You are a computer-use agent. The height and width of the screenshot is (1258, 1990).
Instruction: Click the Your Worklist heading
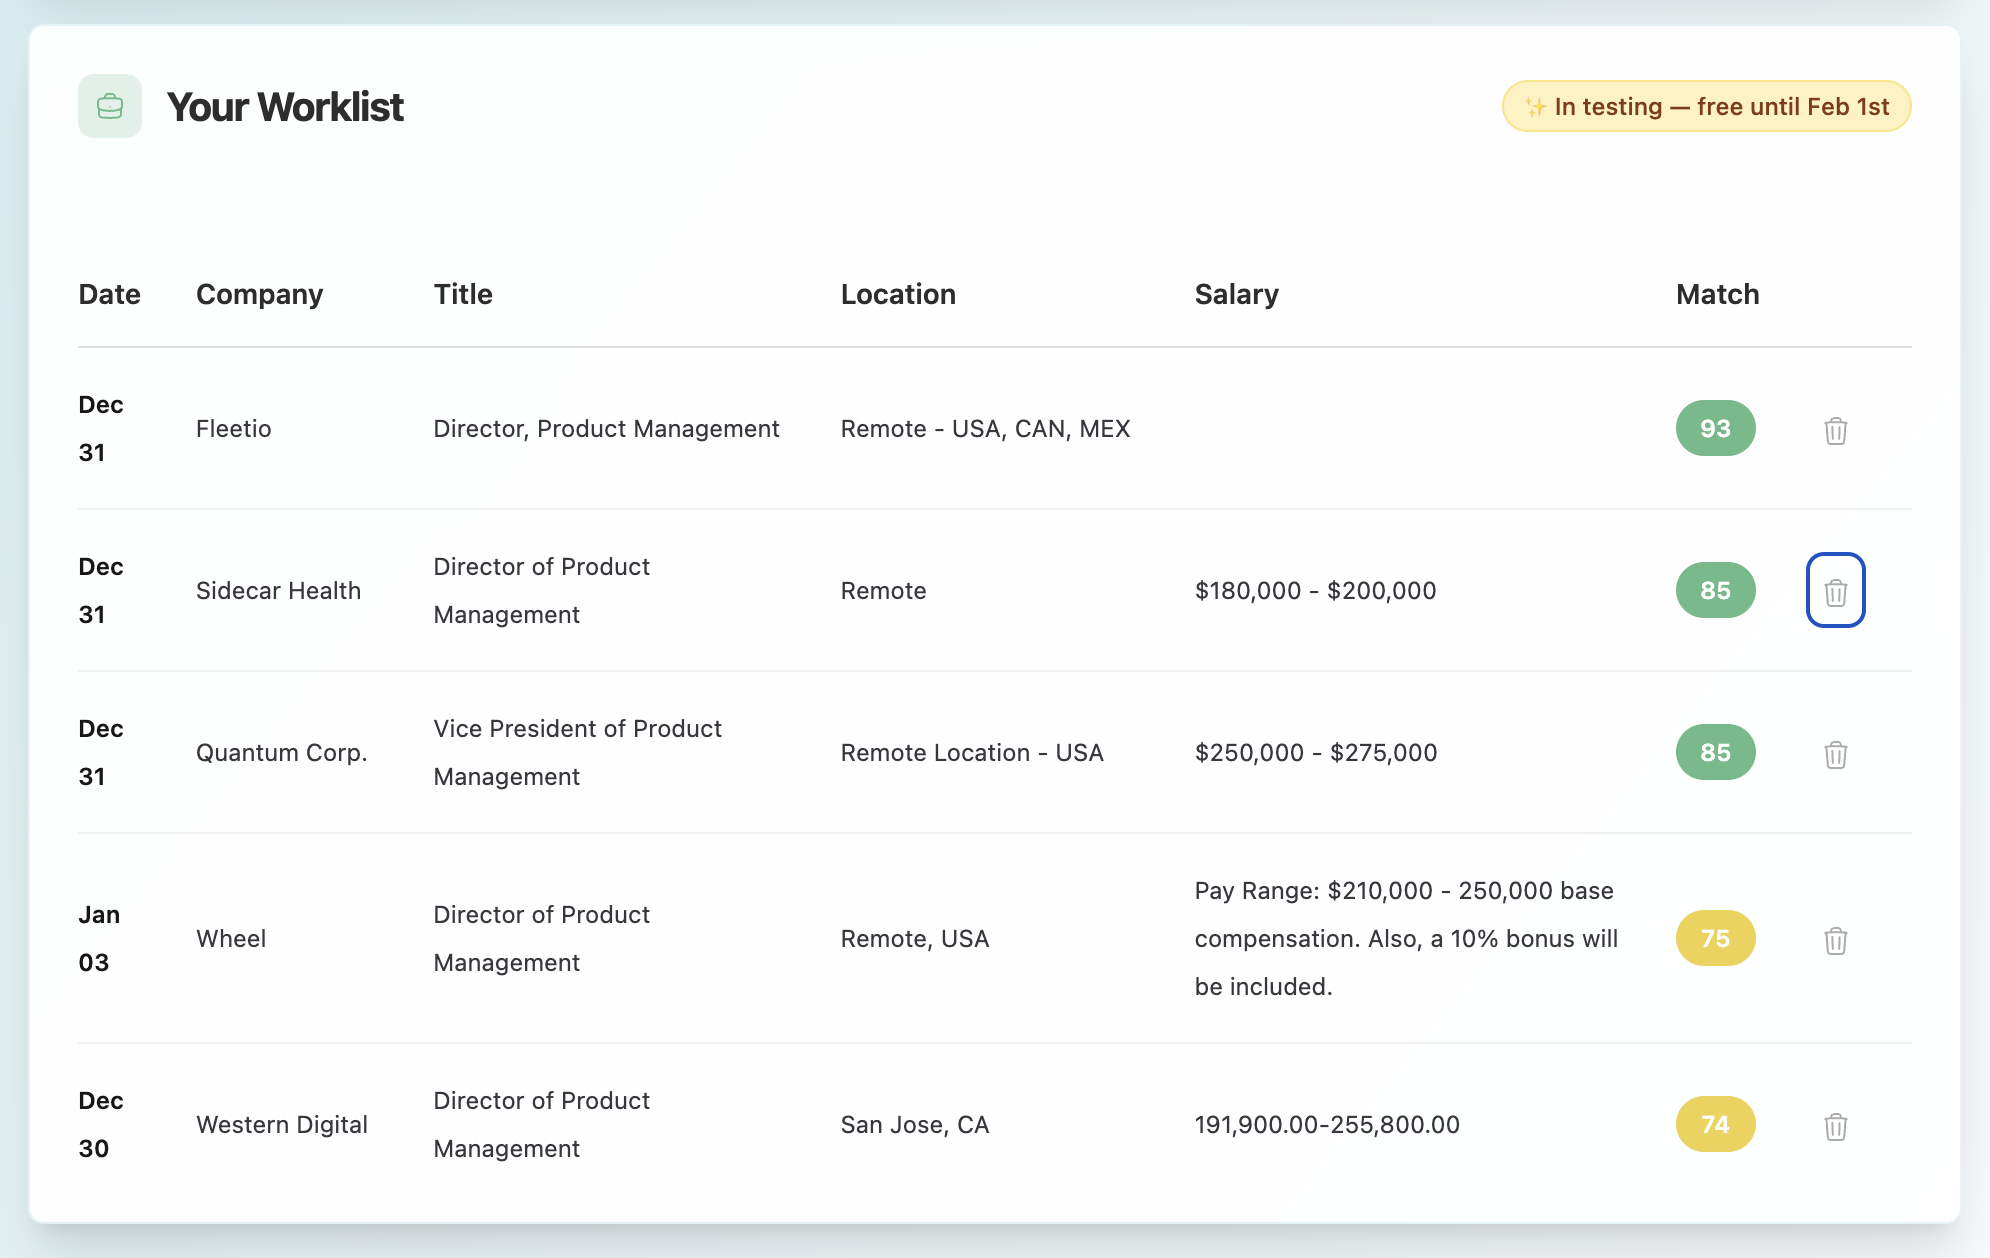285,107
